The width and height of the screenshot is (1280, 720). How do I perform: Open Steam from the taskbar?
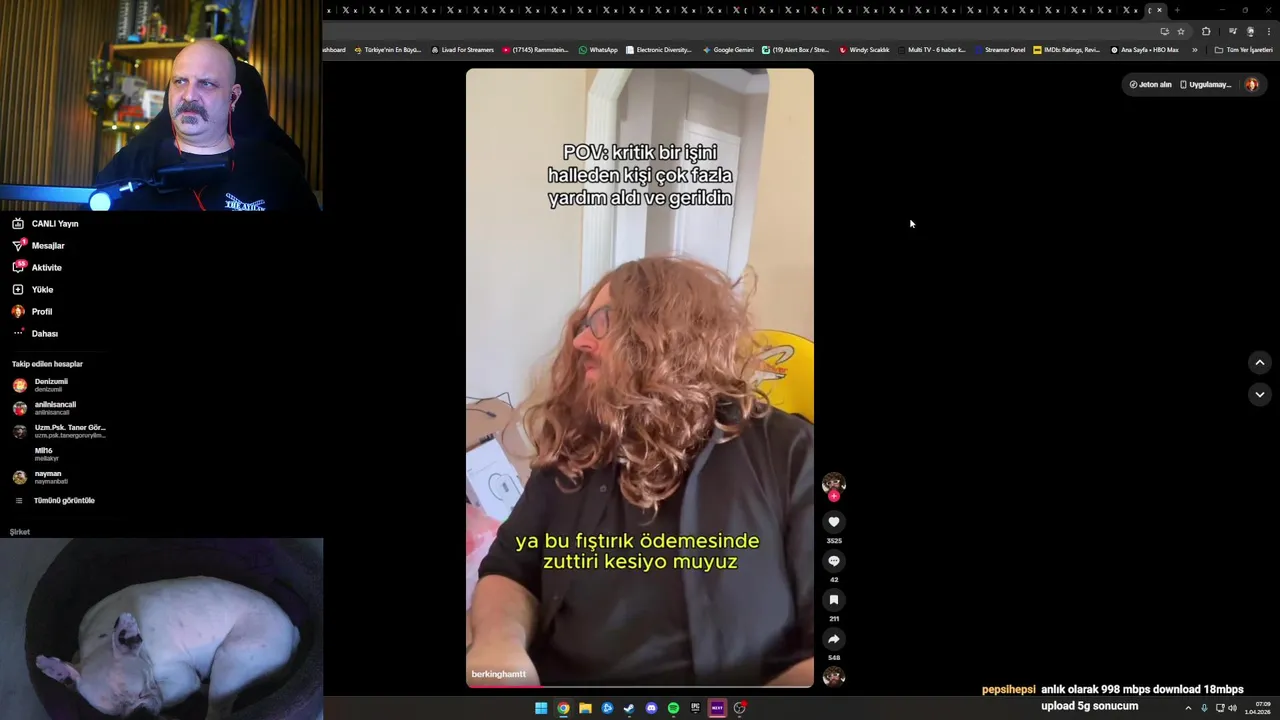point(629,708)
